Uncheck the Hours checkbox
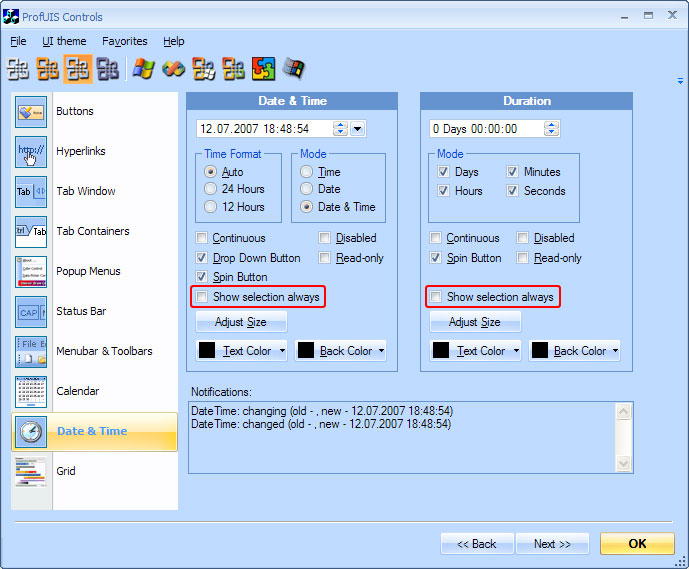 click(x=443, y=191)
